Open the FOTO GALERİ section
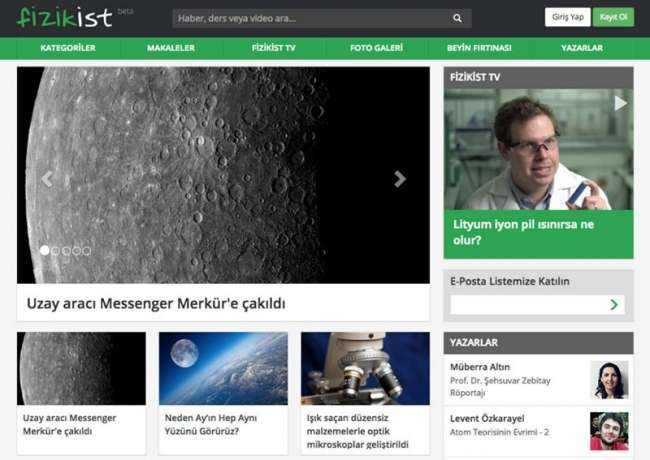Viewport: 650px width, 460px height. click(376, 48)
